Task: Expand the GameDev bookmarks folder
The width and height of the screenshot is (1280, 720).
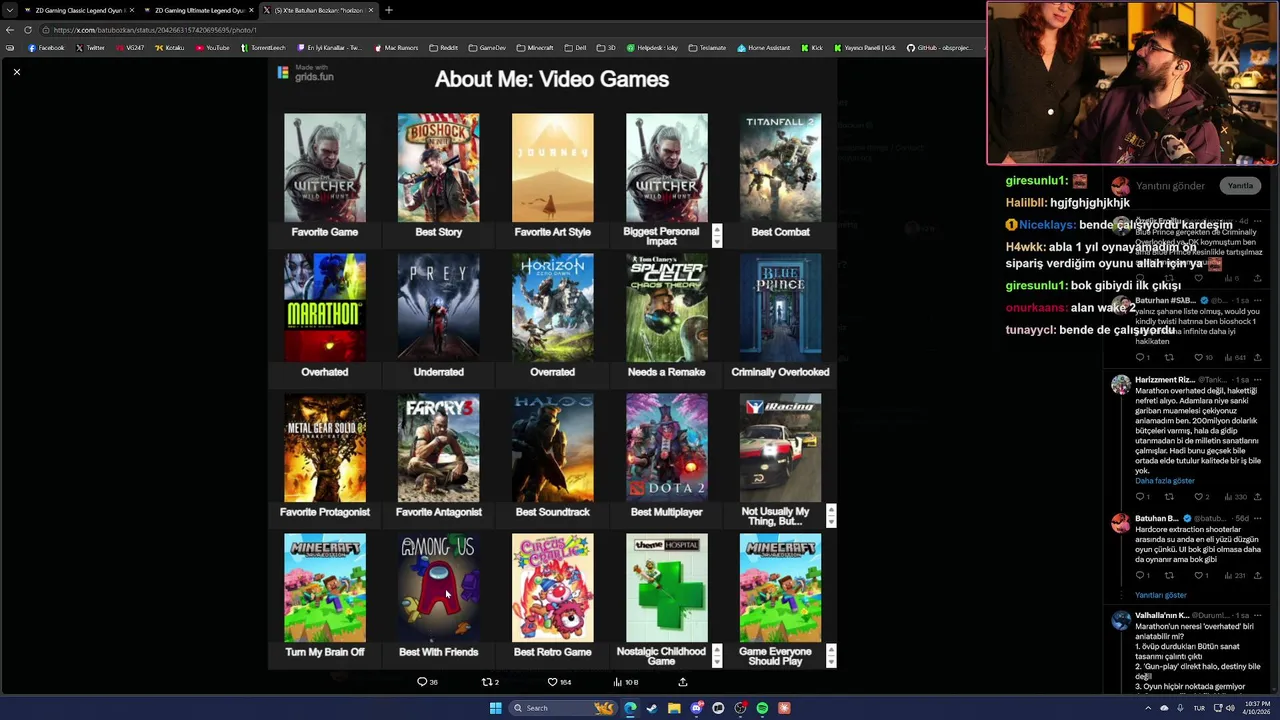Action: (x=487, y=48)
